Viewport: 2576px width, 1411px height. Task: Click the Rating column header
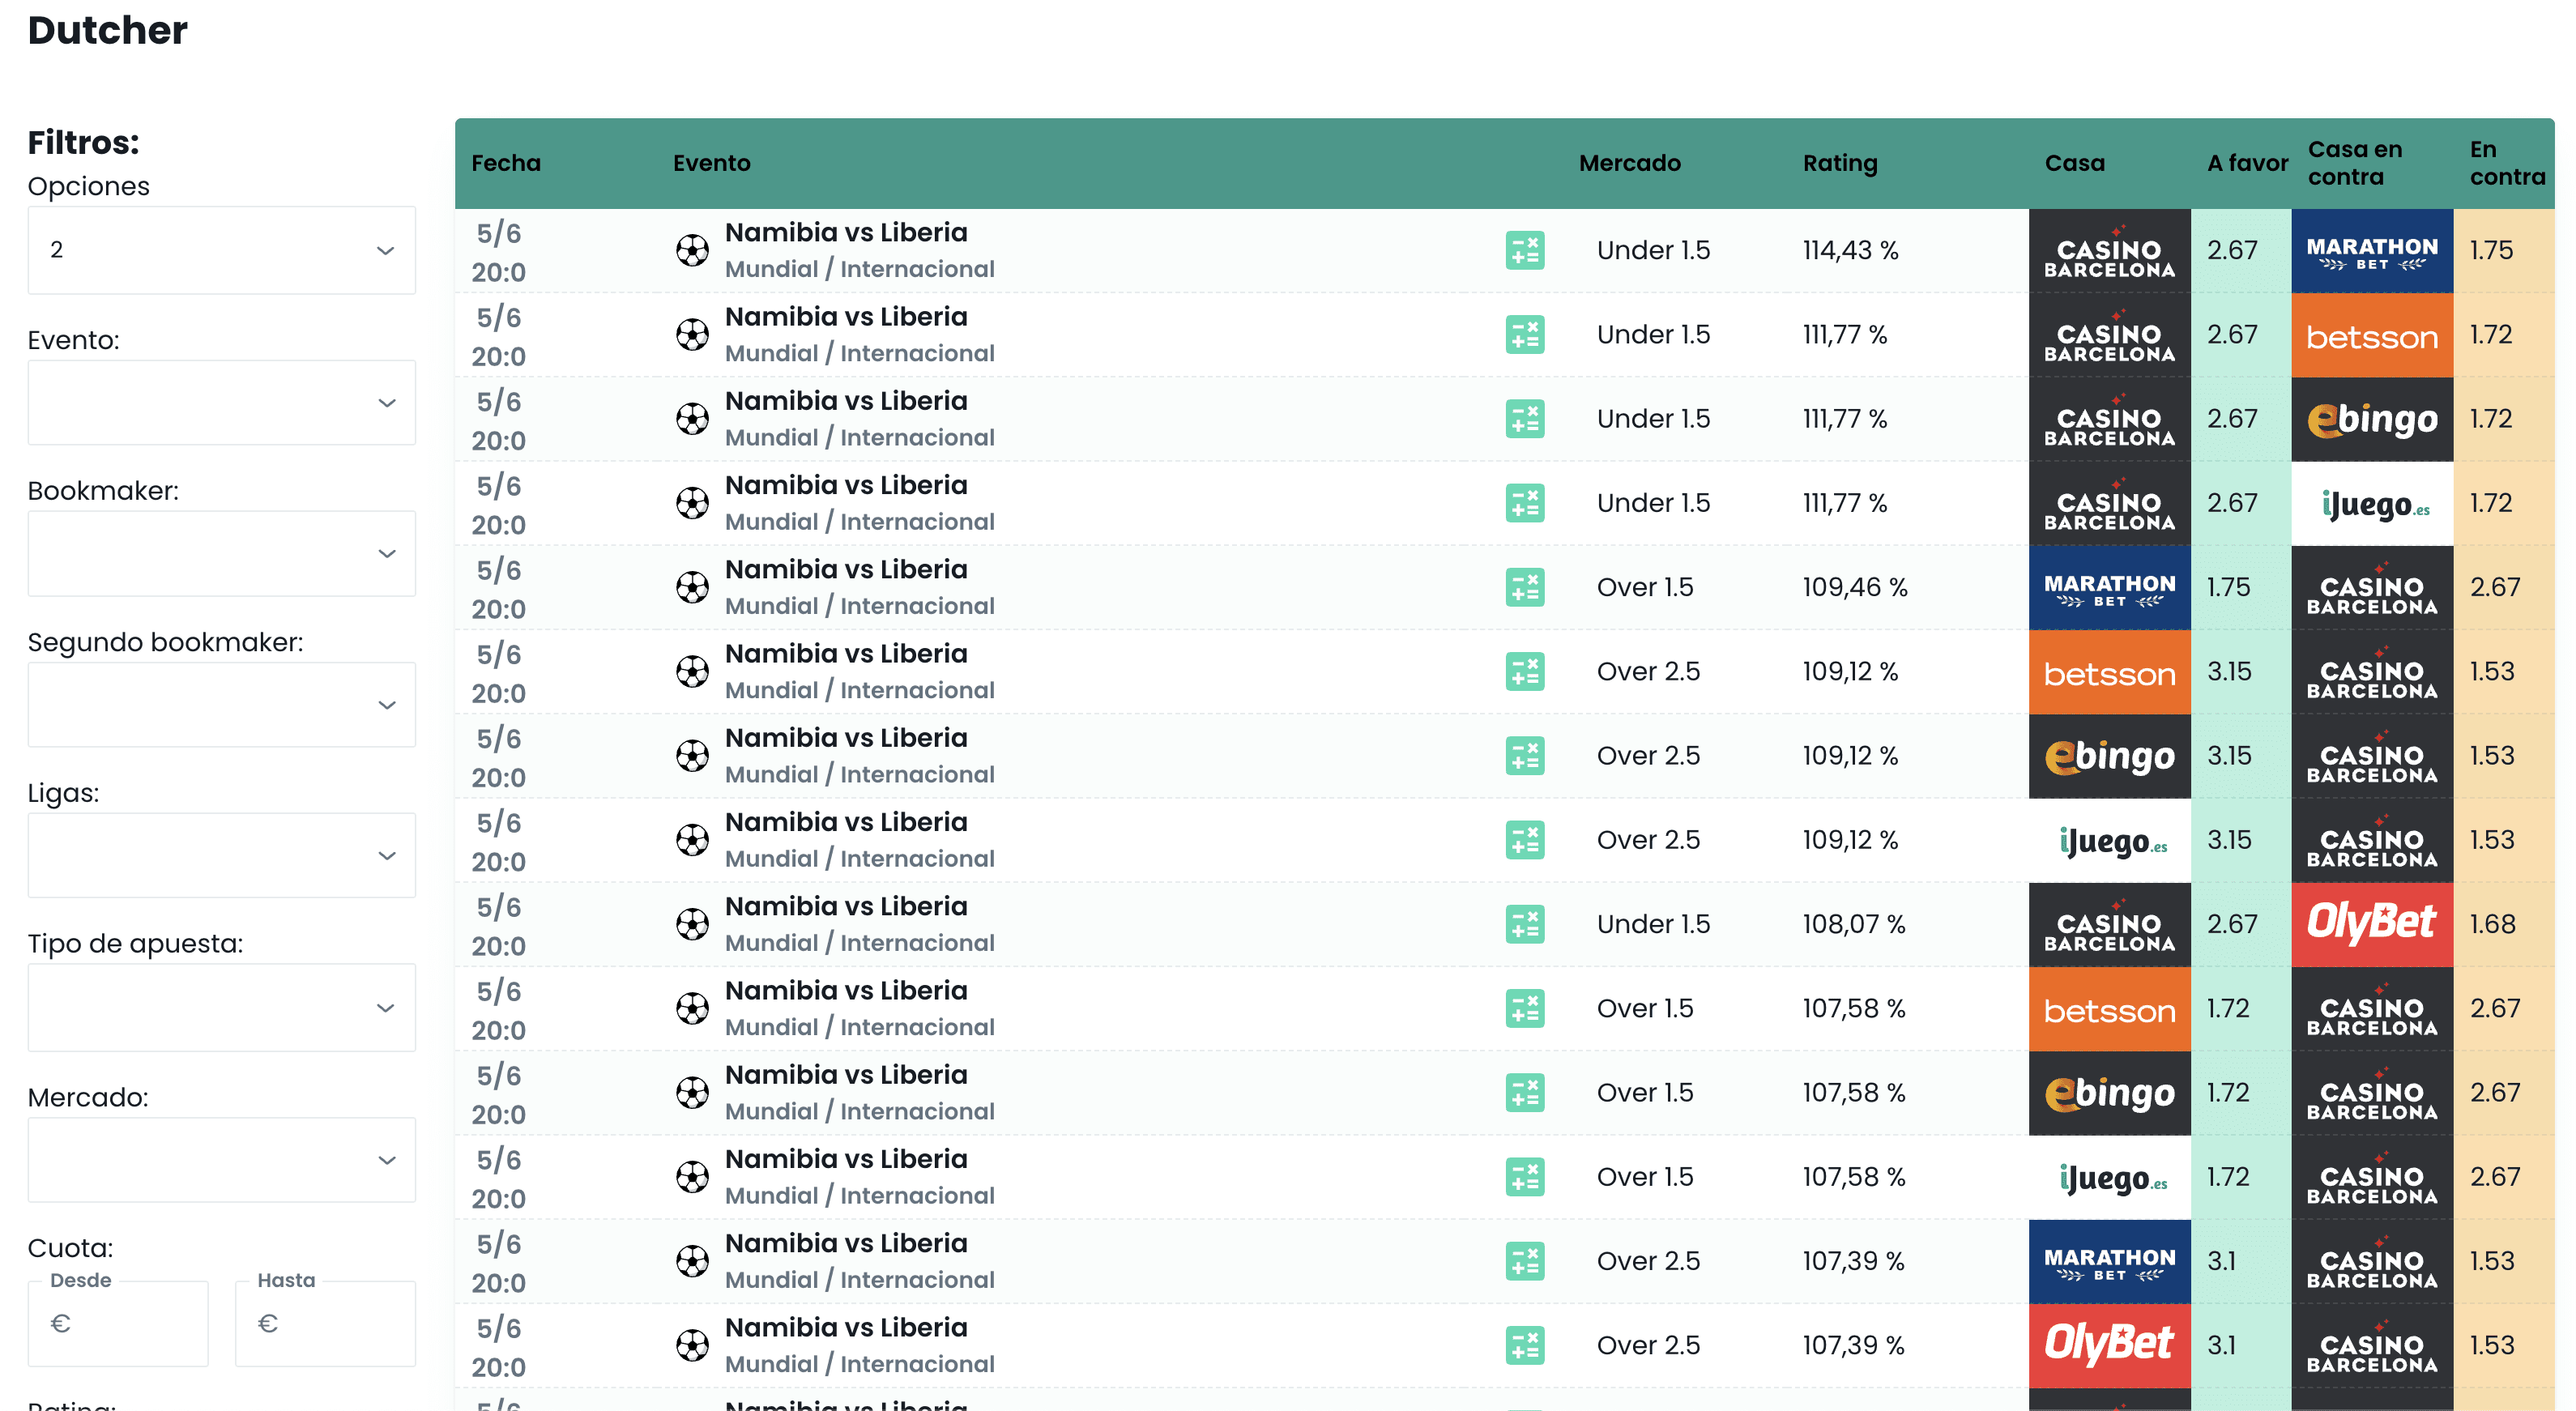click(1839, 163)
